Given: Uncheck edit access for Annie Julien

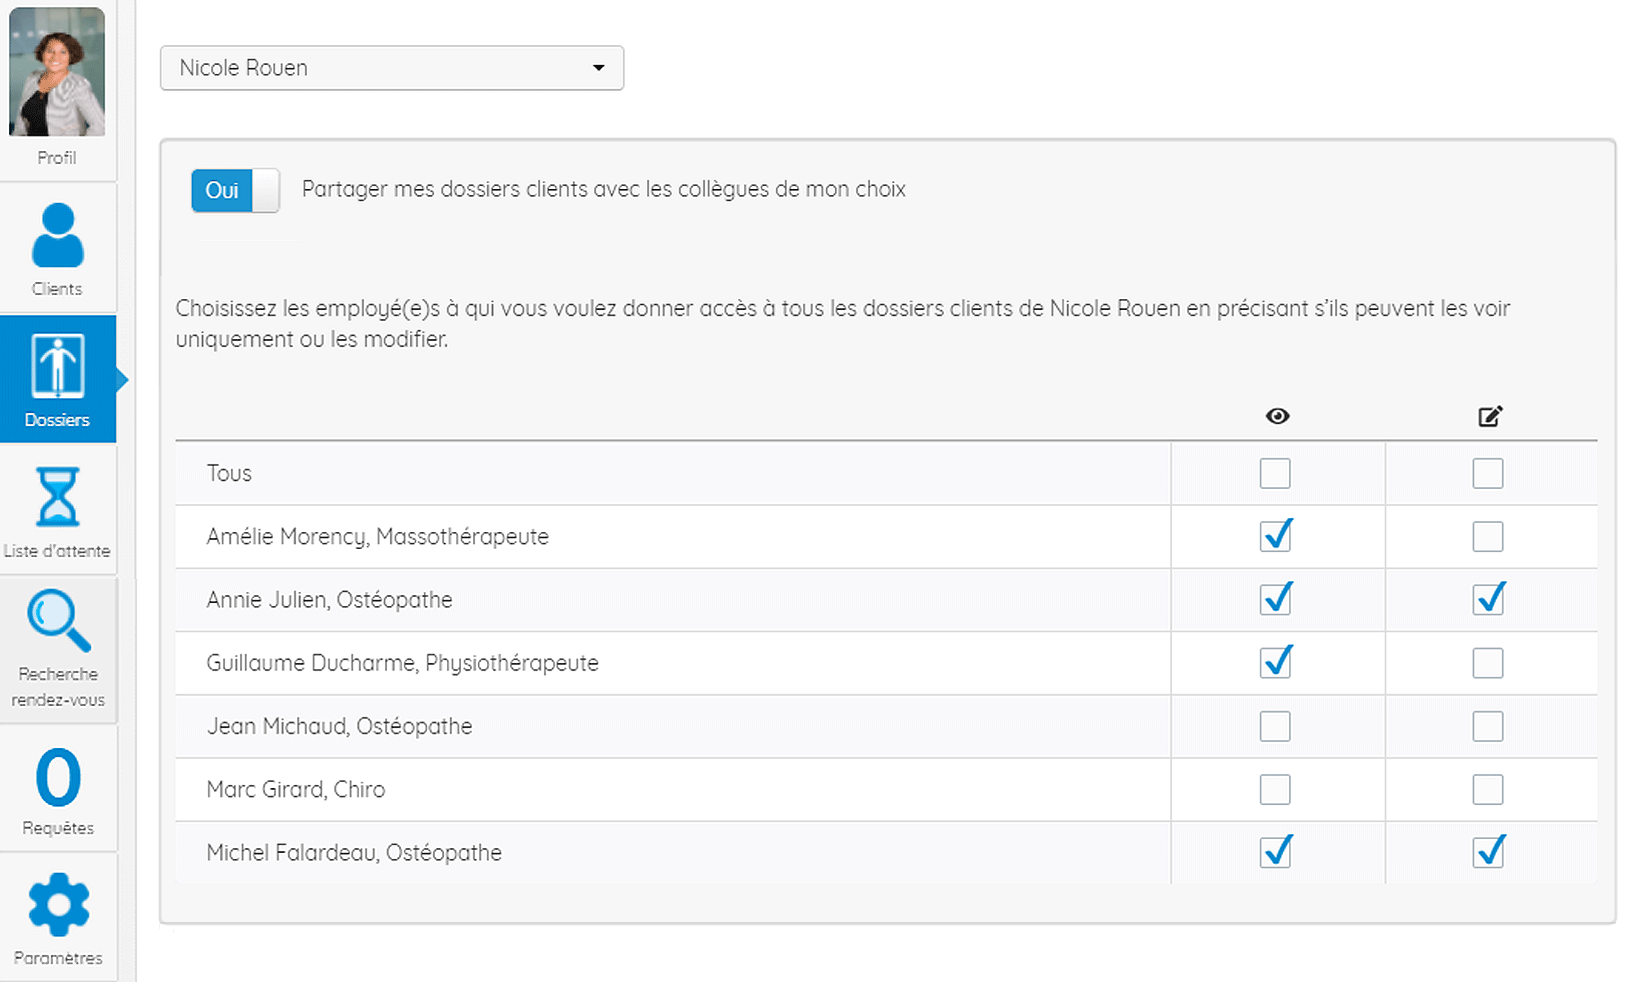Looking at the screenshot, I should [x=1488, y=599].
